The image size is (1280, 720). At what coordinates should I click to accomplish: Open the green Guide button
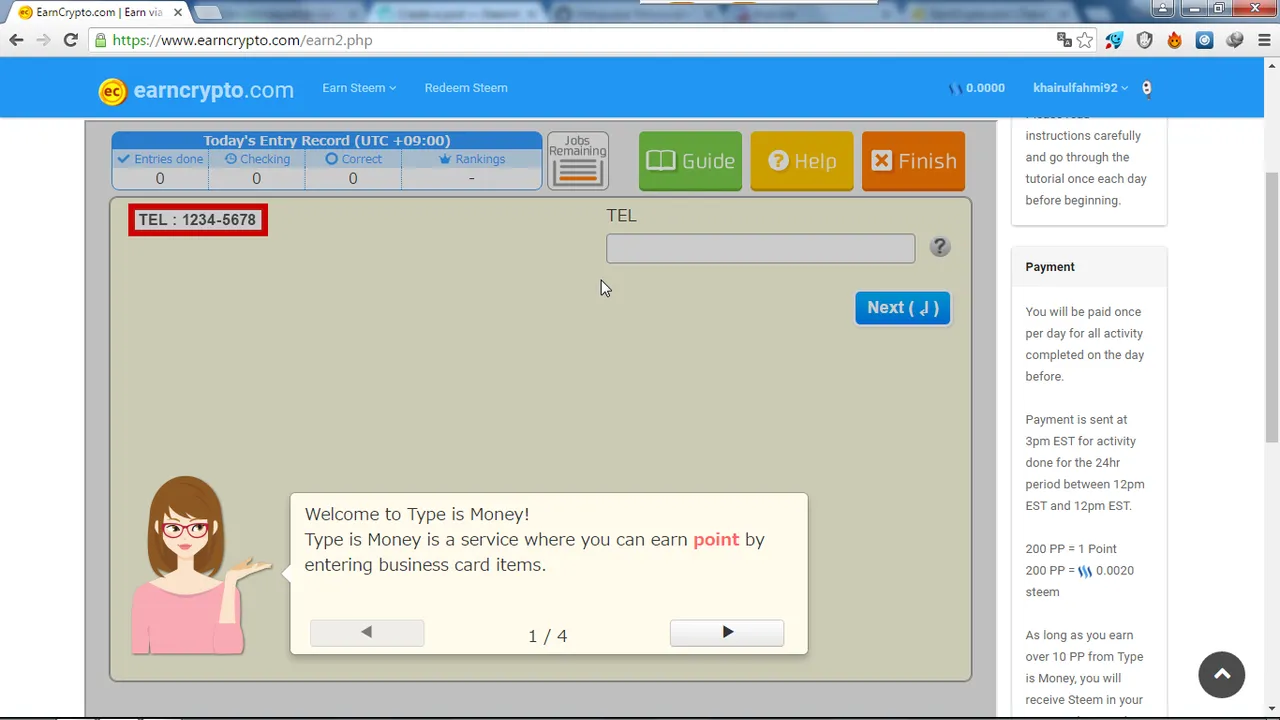690,161
